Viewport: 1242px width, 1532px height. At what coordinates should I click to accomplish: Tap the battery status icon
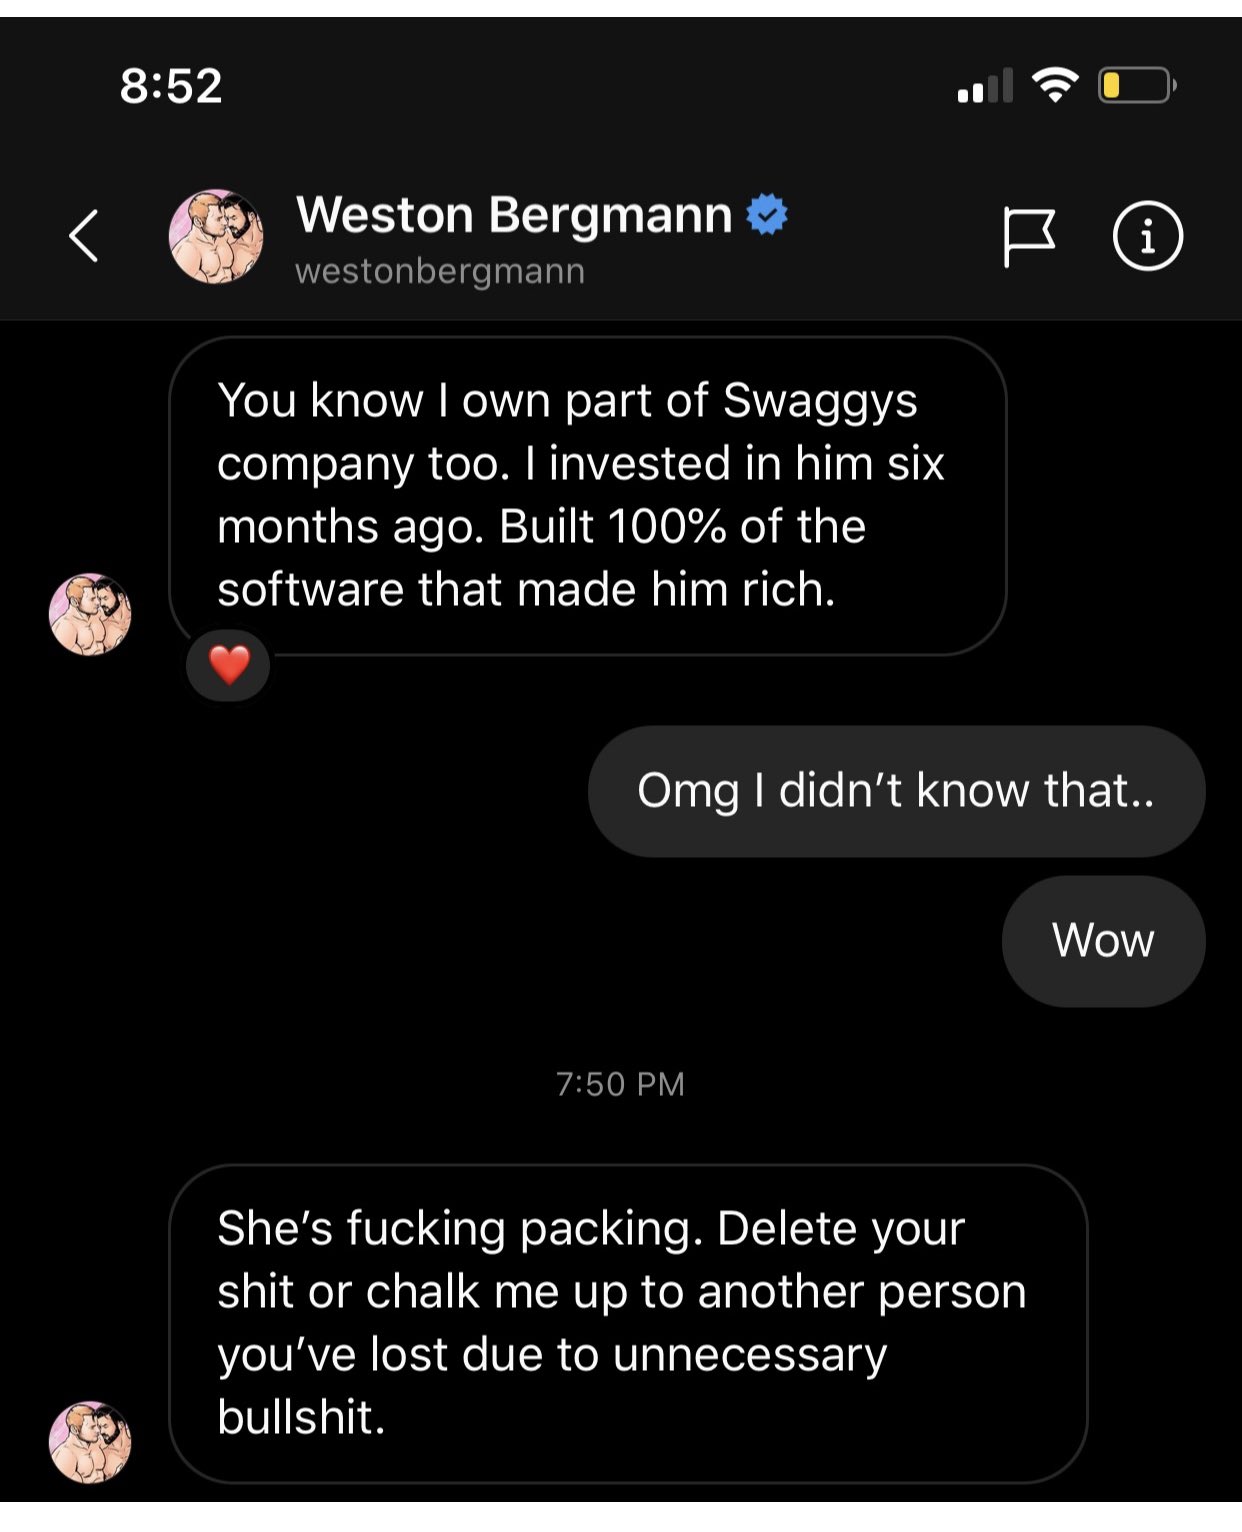point(1137,85)
